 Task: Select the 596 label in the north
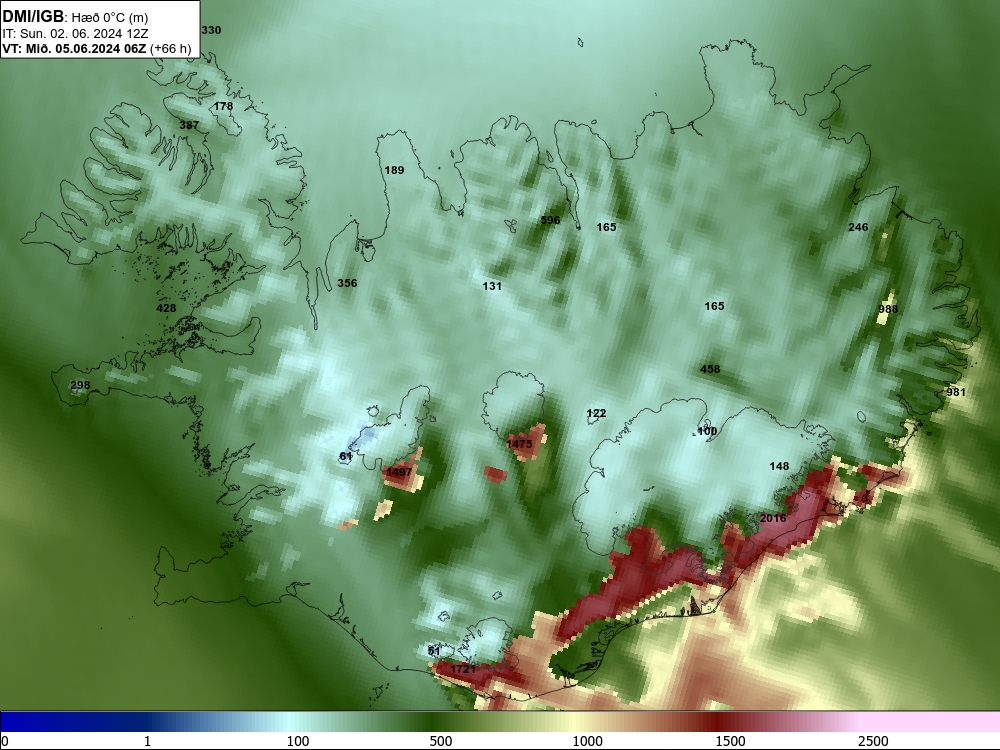tap(550, 220)
